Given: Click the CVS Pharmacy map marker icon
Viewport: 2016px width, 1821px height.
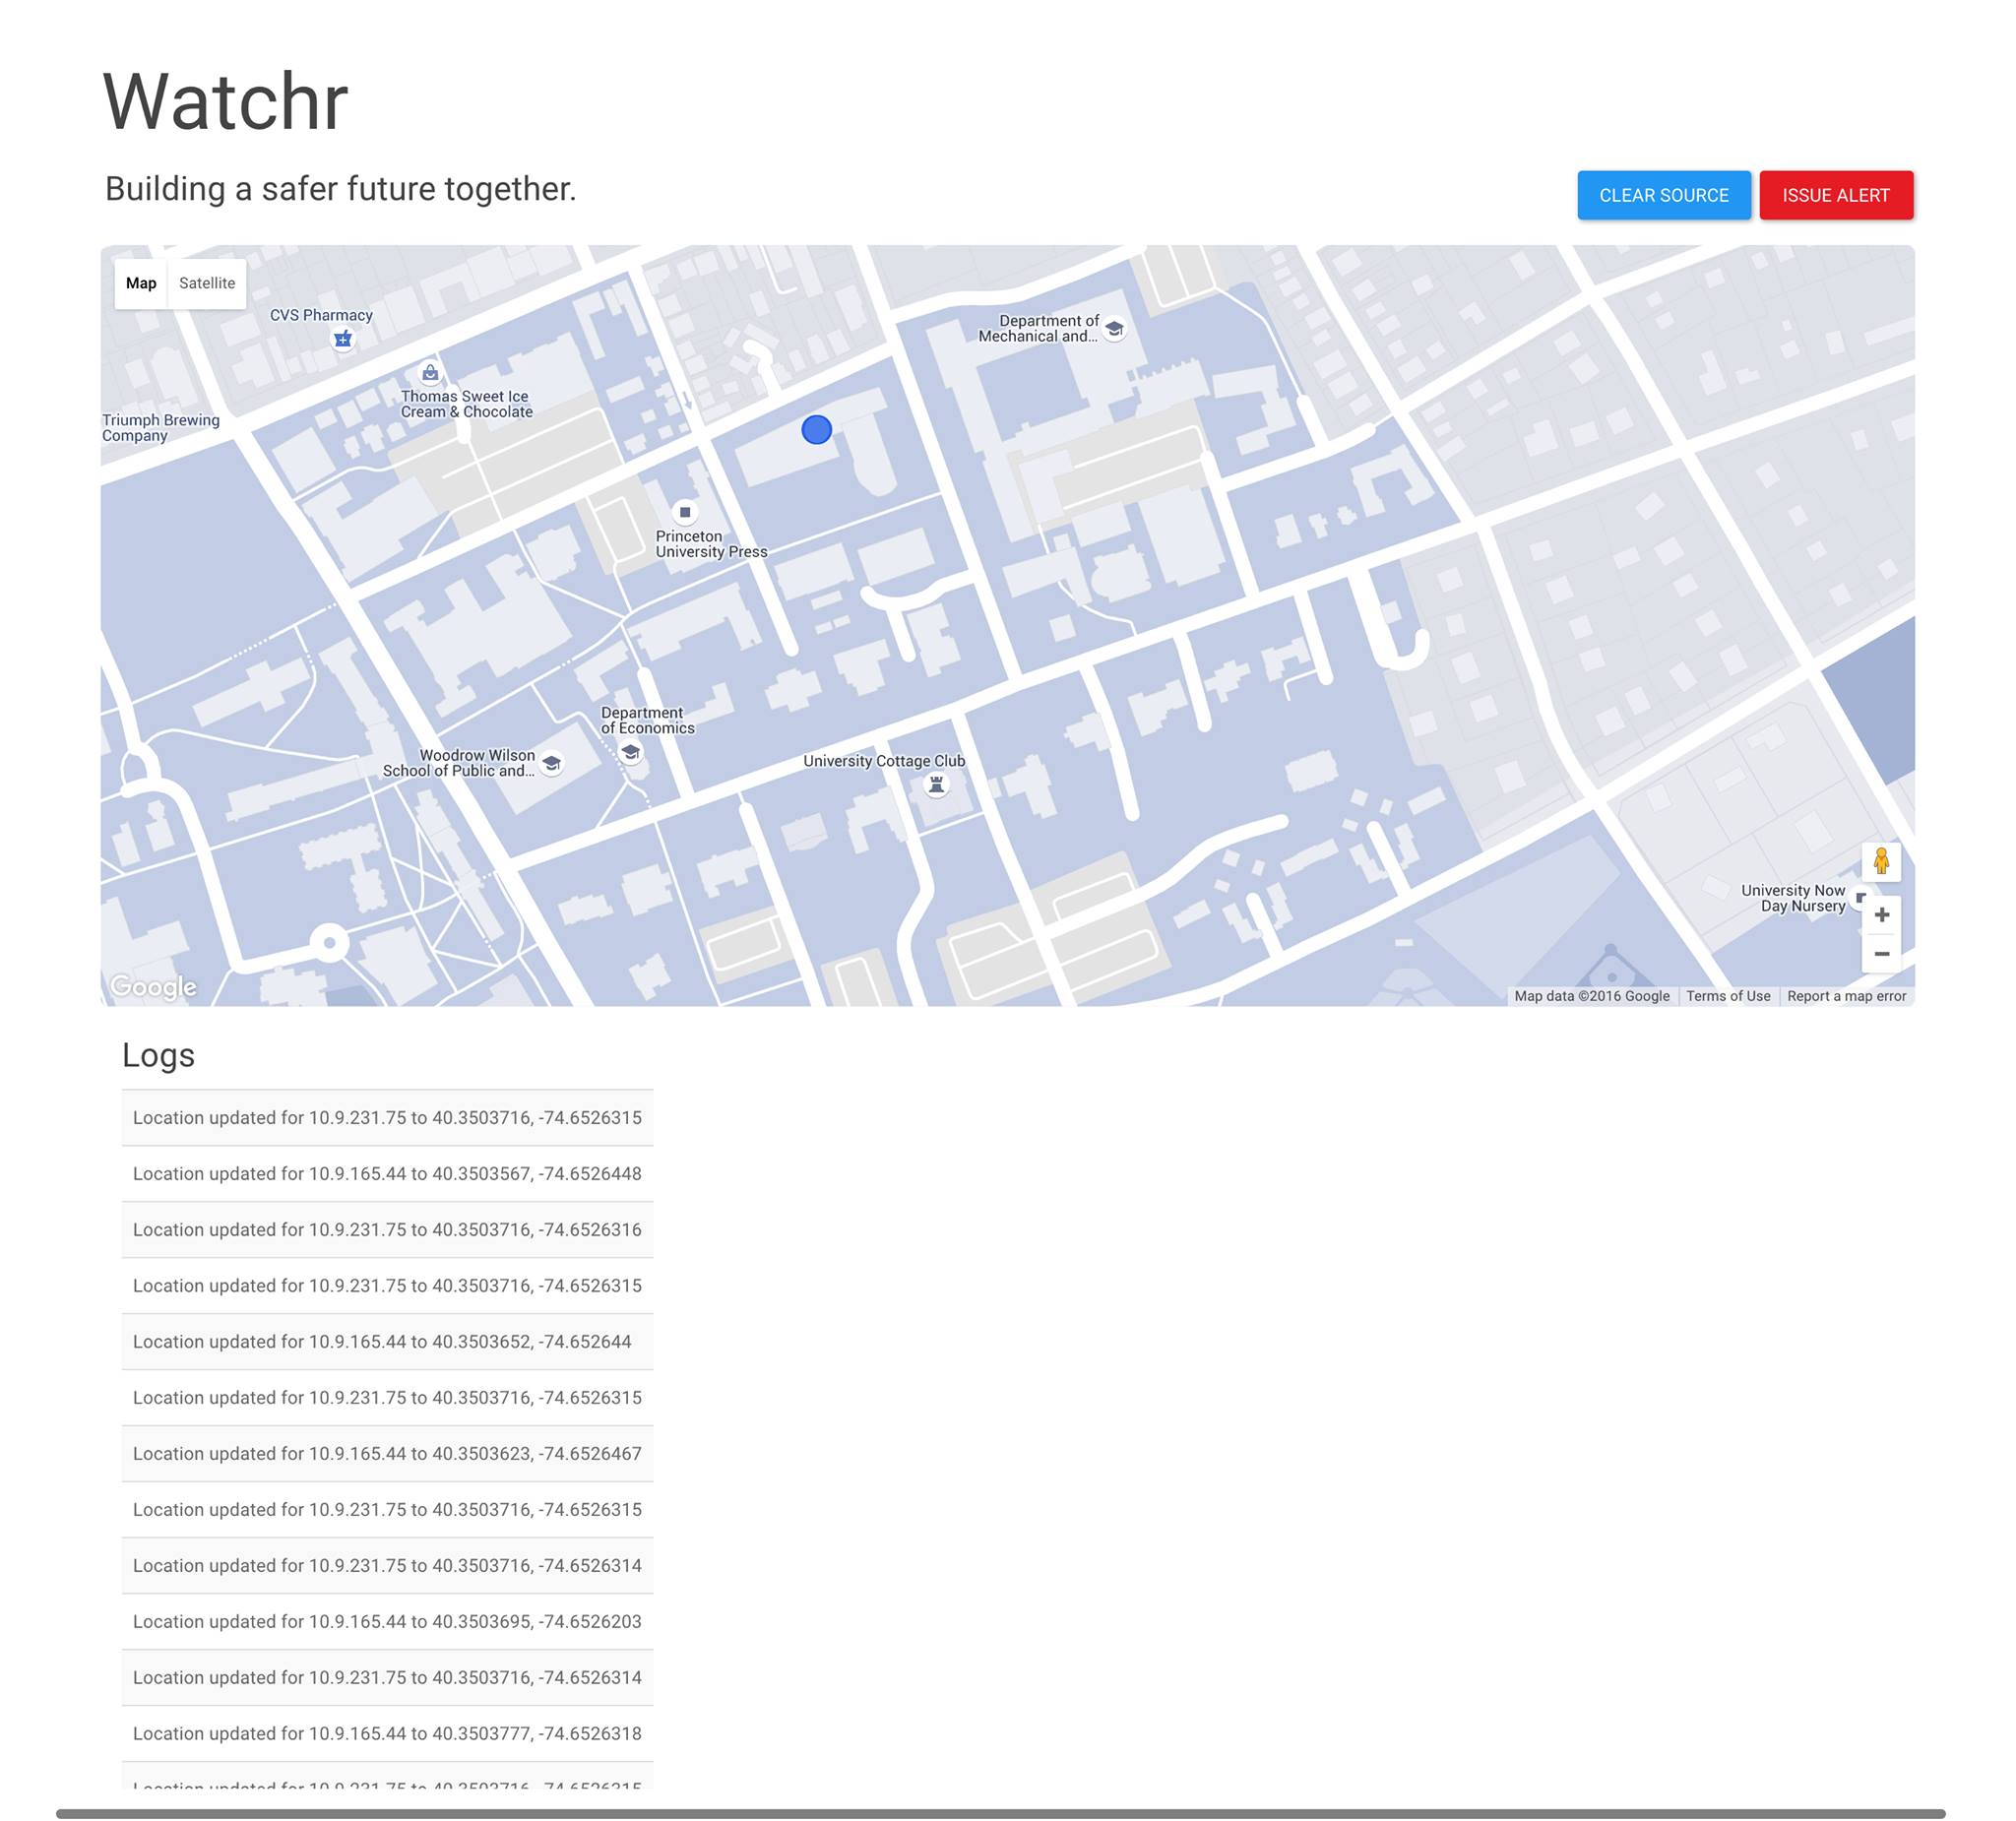Looking at the screenshot, I should click(x=343, y=339).
